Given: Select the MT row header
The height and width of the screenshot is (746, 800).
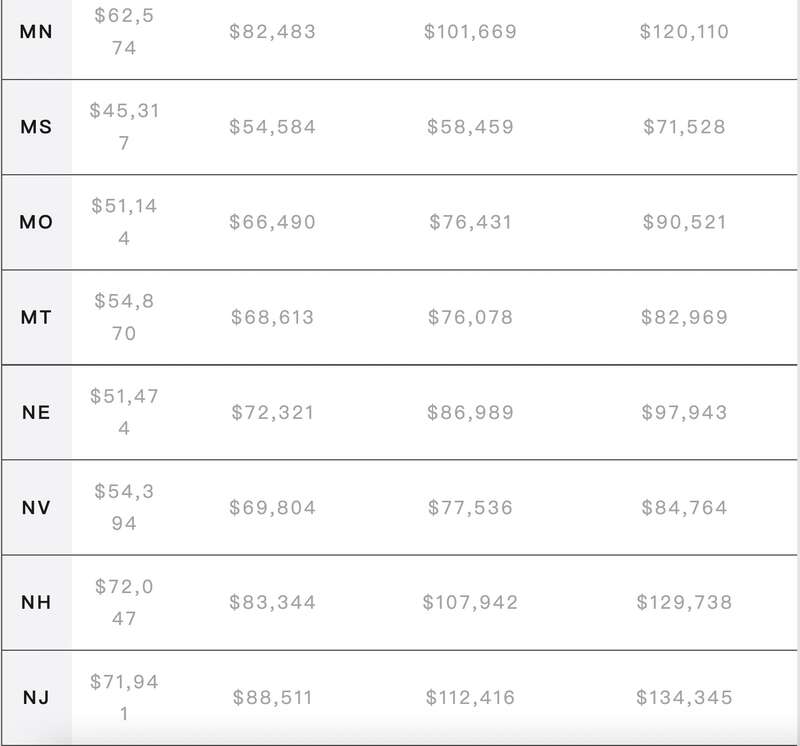Looking at the screenshot, I should pyautogui.click(x=36, y=317).
